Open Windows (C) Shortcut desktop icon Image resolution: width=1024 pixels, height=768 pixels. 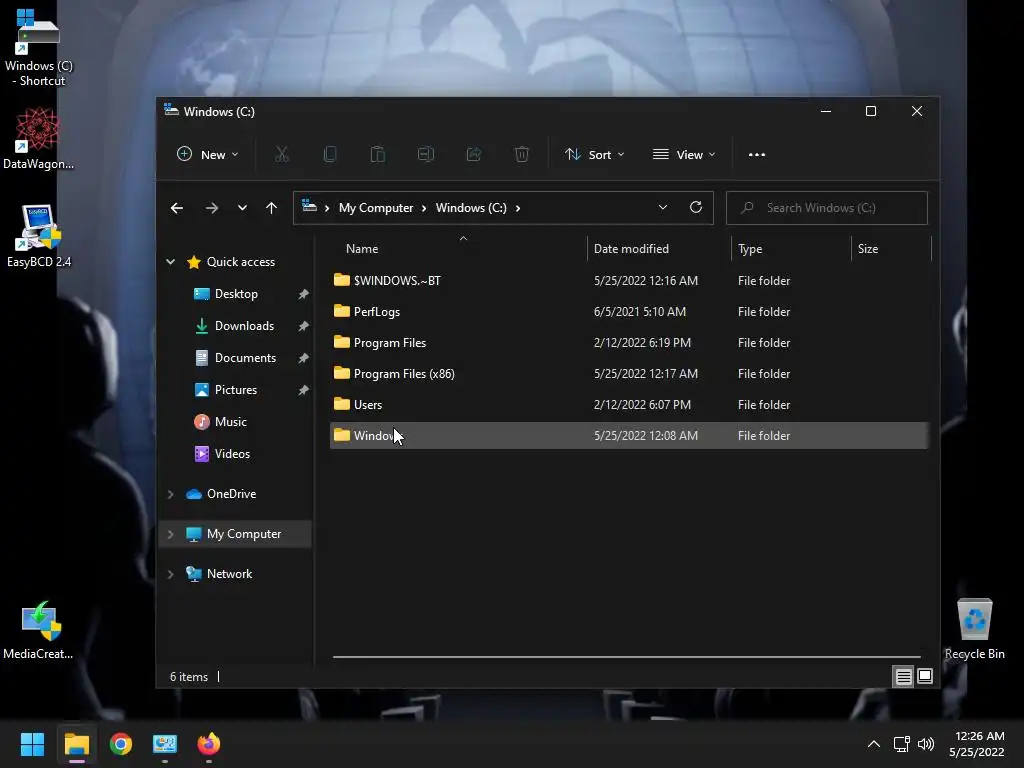(x=39, y=47)
